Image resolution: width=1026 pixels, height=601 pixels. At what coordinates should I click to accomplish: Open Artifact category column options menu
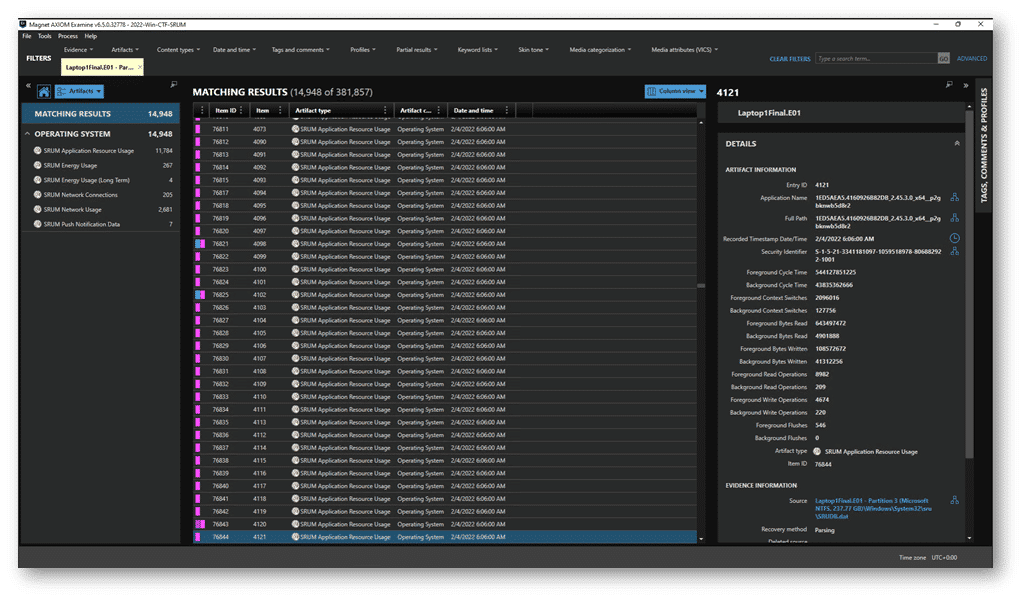pyautogui.click(x=438, y=111)
